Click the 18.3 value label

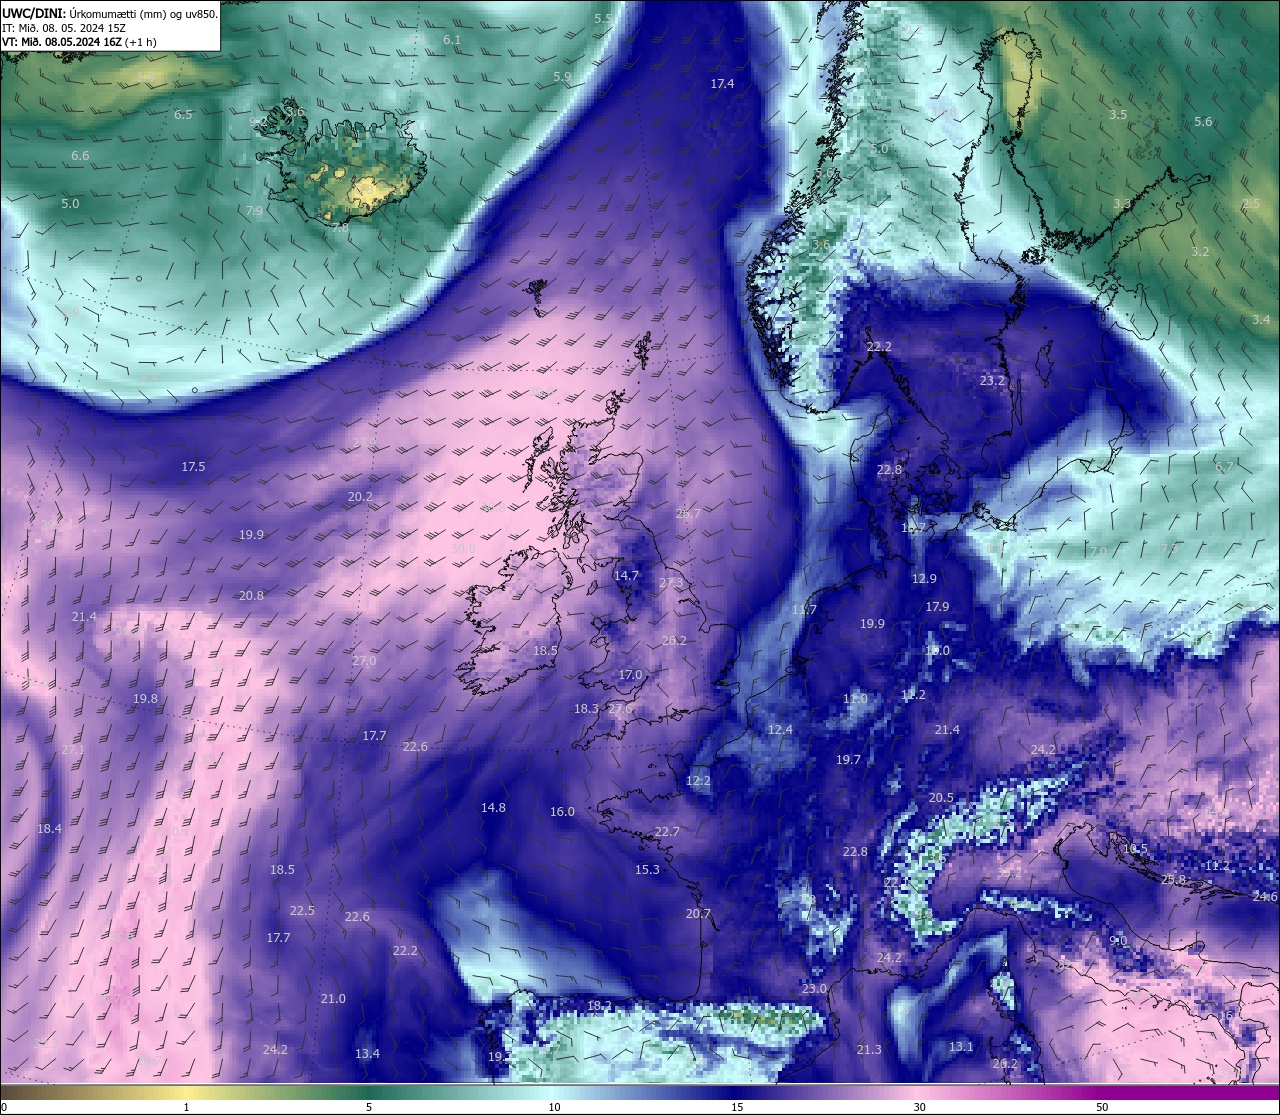click(586, 709)
